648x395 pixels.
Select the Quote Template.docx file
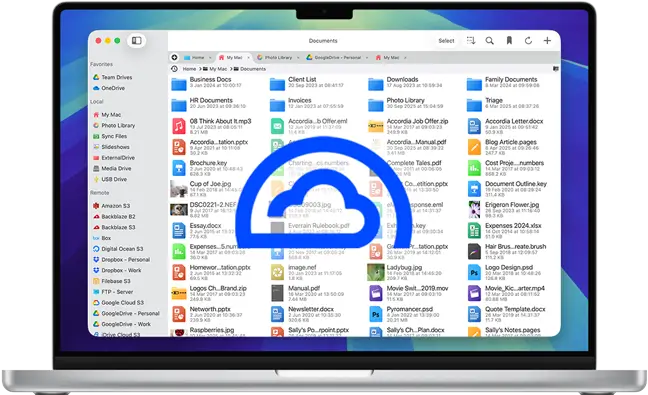506,314
